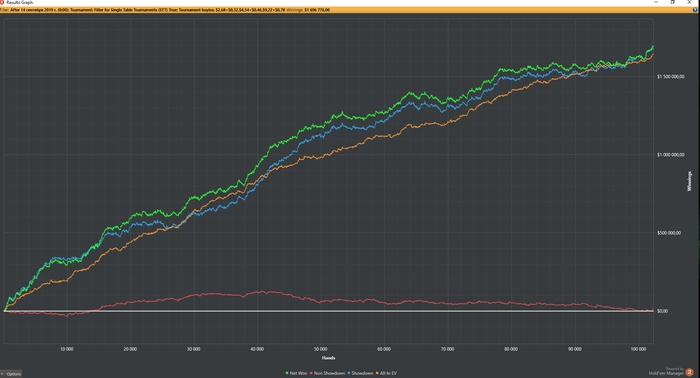Click the 100 000 hands axis label
700x378 pixels.
pos(638,349)
